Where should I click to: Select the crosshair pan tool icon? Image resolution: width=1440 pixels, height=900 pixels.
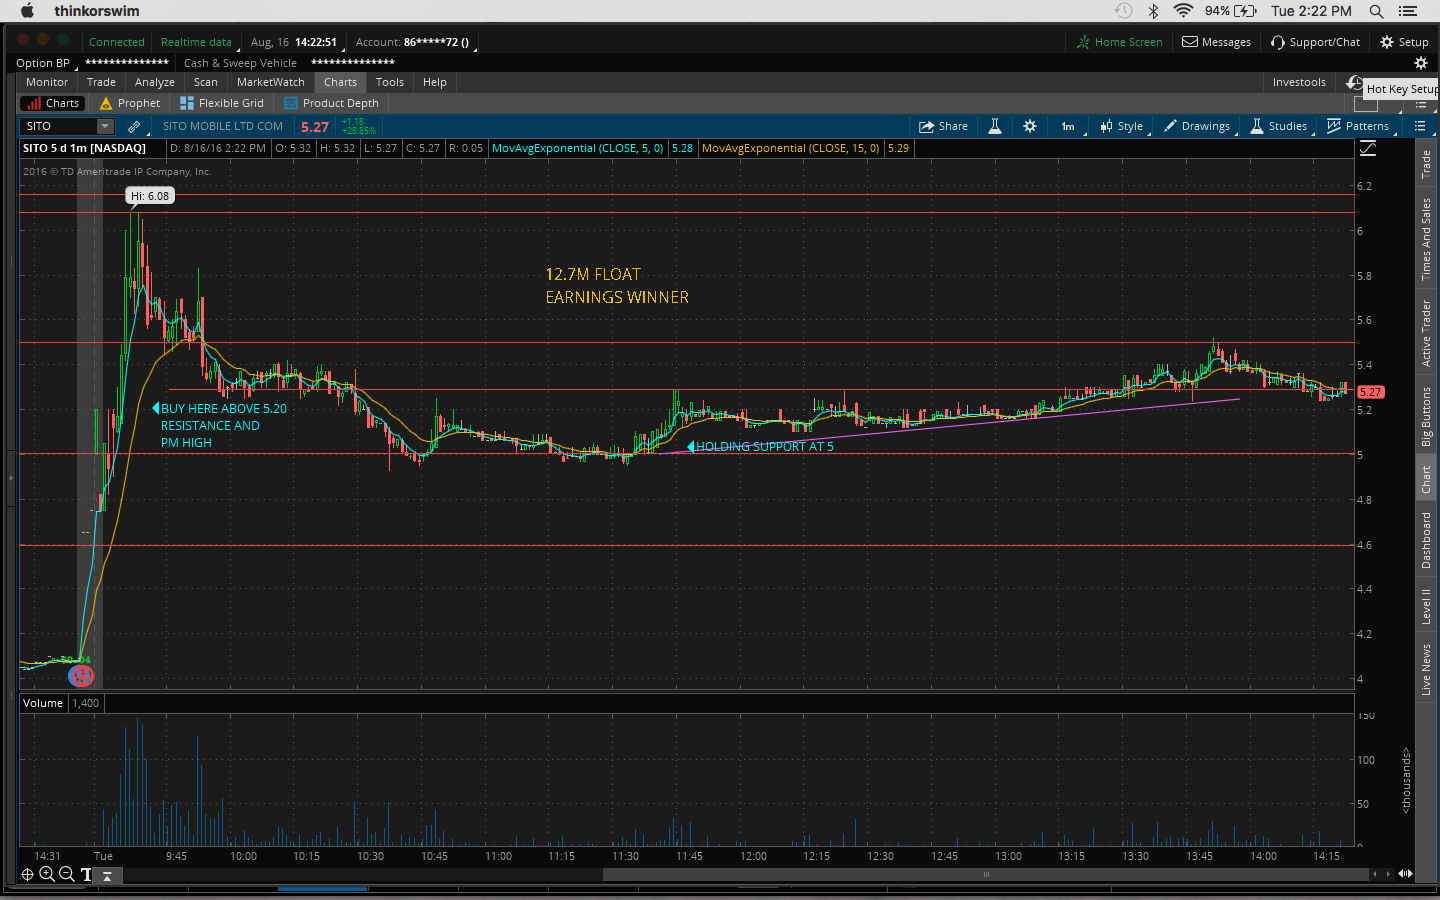[27, 874]
